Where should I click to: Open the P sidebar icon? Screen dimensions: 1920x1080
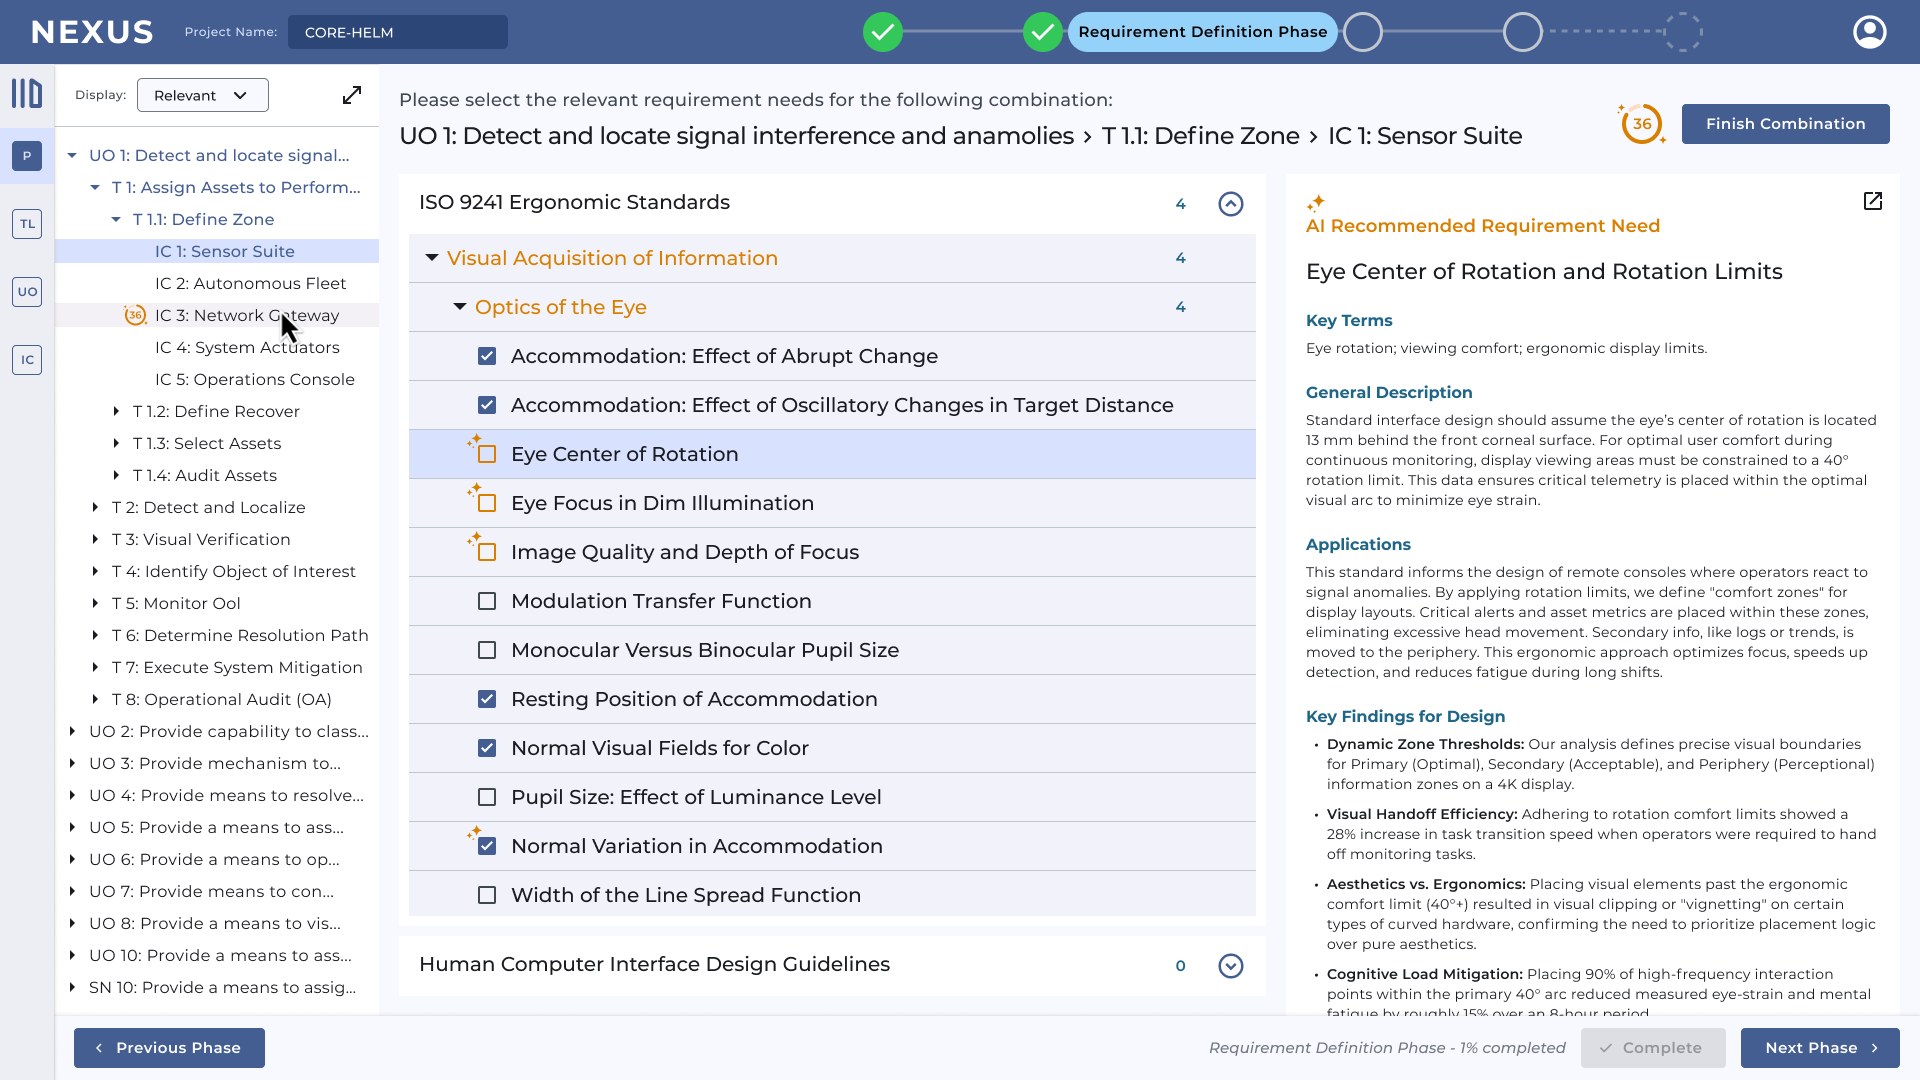tap(27, 156)
